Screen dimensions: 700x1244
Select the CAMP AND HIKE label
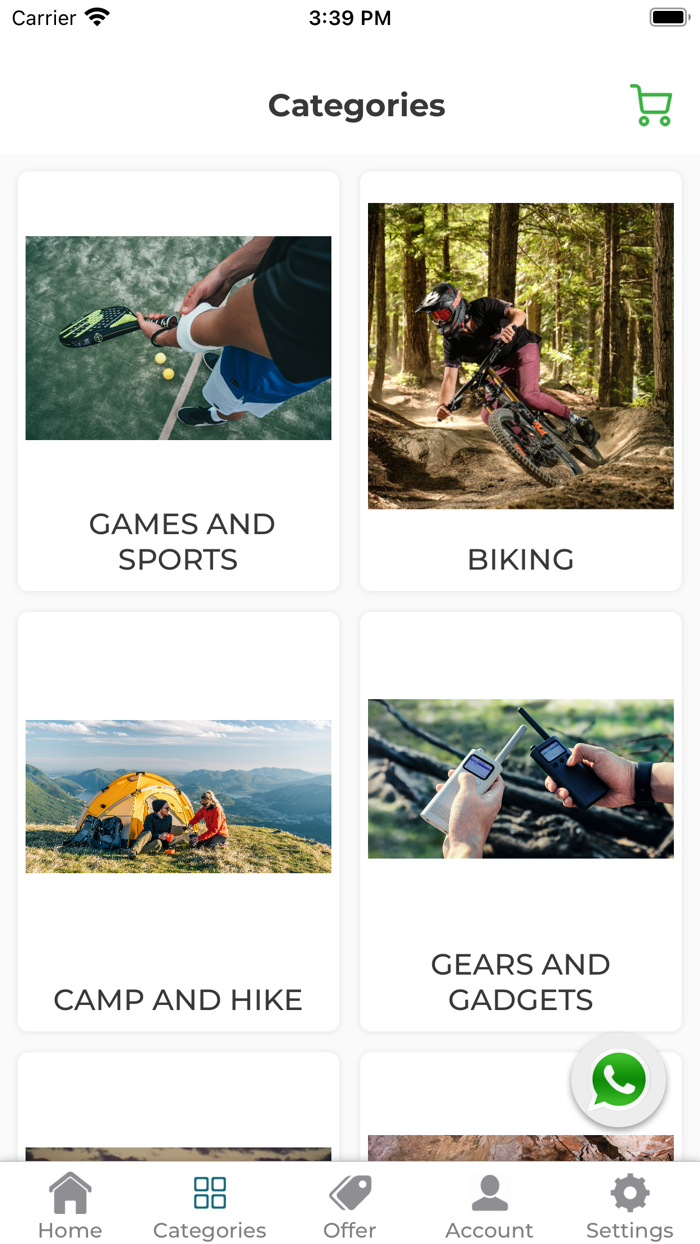click(x=178, y=1000)
